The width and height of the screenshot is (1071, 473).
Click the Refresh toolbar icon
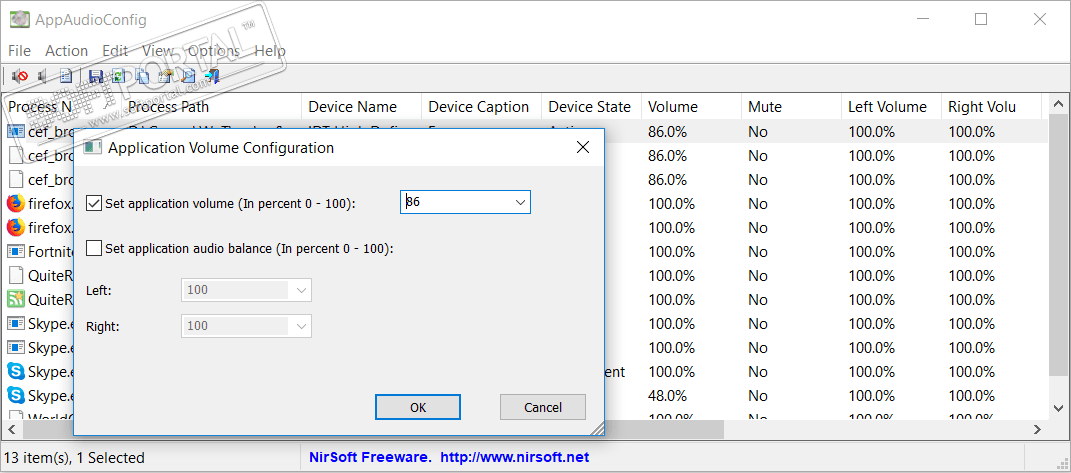[x=118, y=76]
